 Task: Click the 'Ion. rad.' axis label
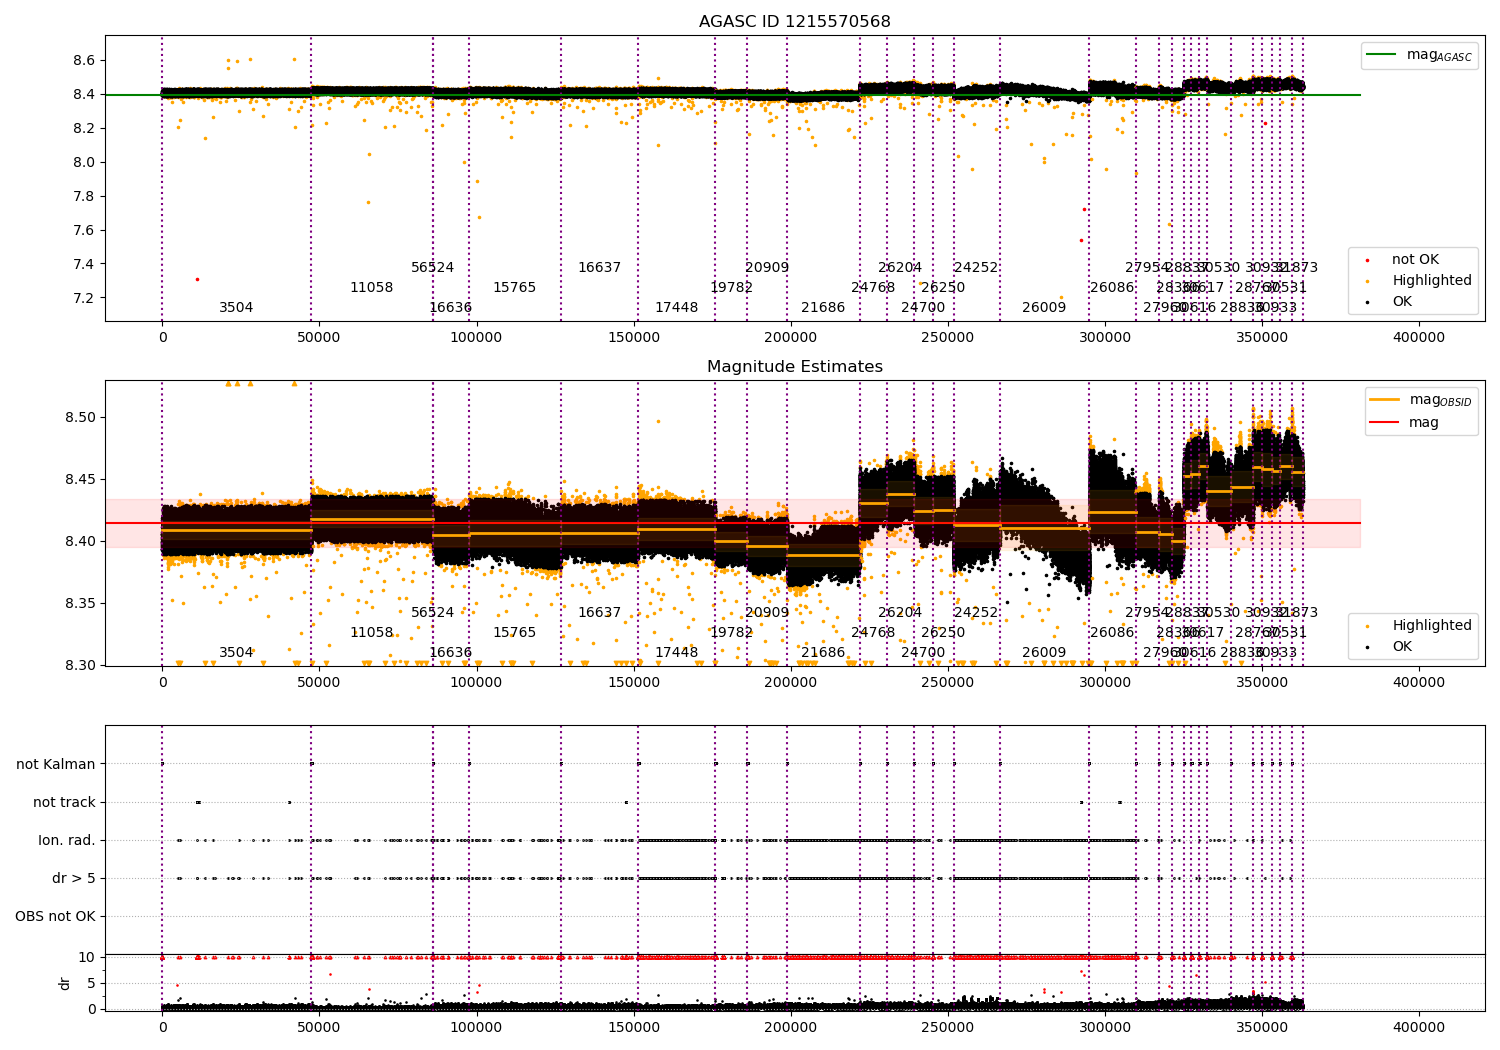67,841
